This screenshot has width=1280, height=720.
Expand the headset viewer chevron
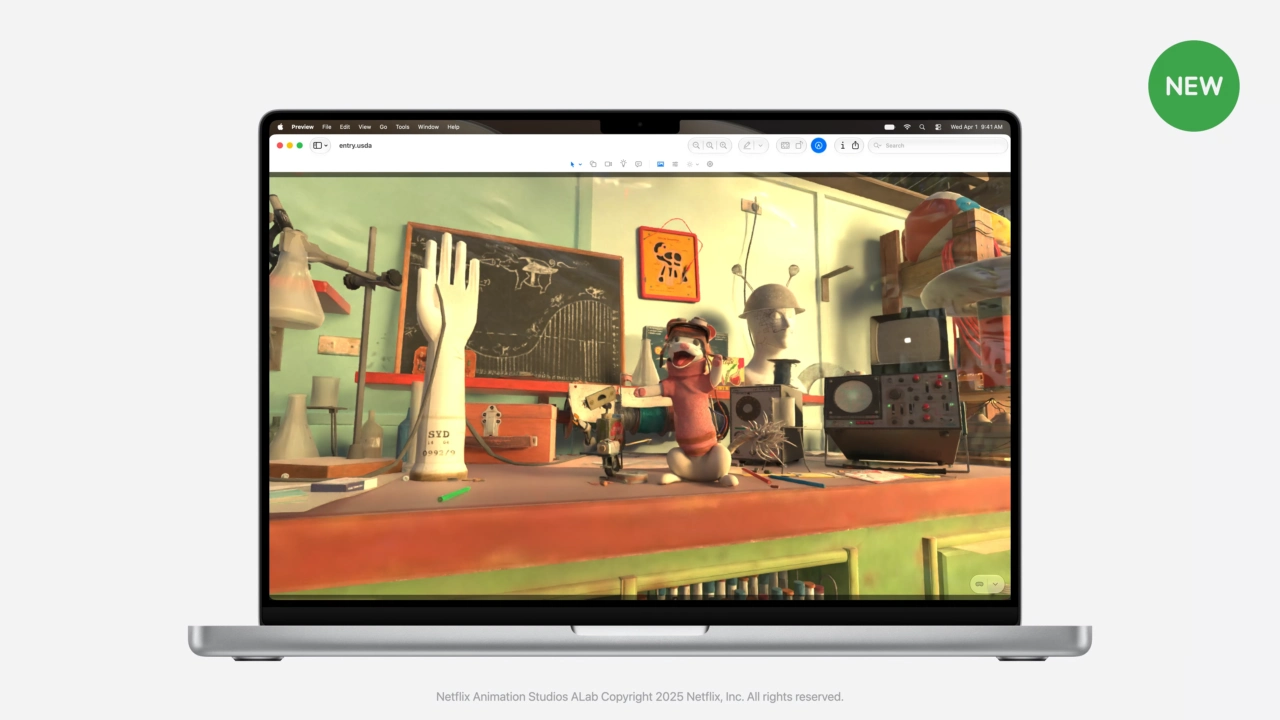coord(995,584)
